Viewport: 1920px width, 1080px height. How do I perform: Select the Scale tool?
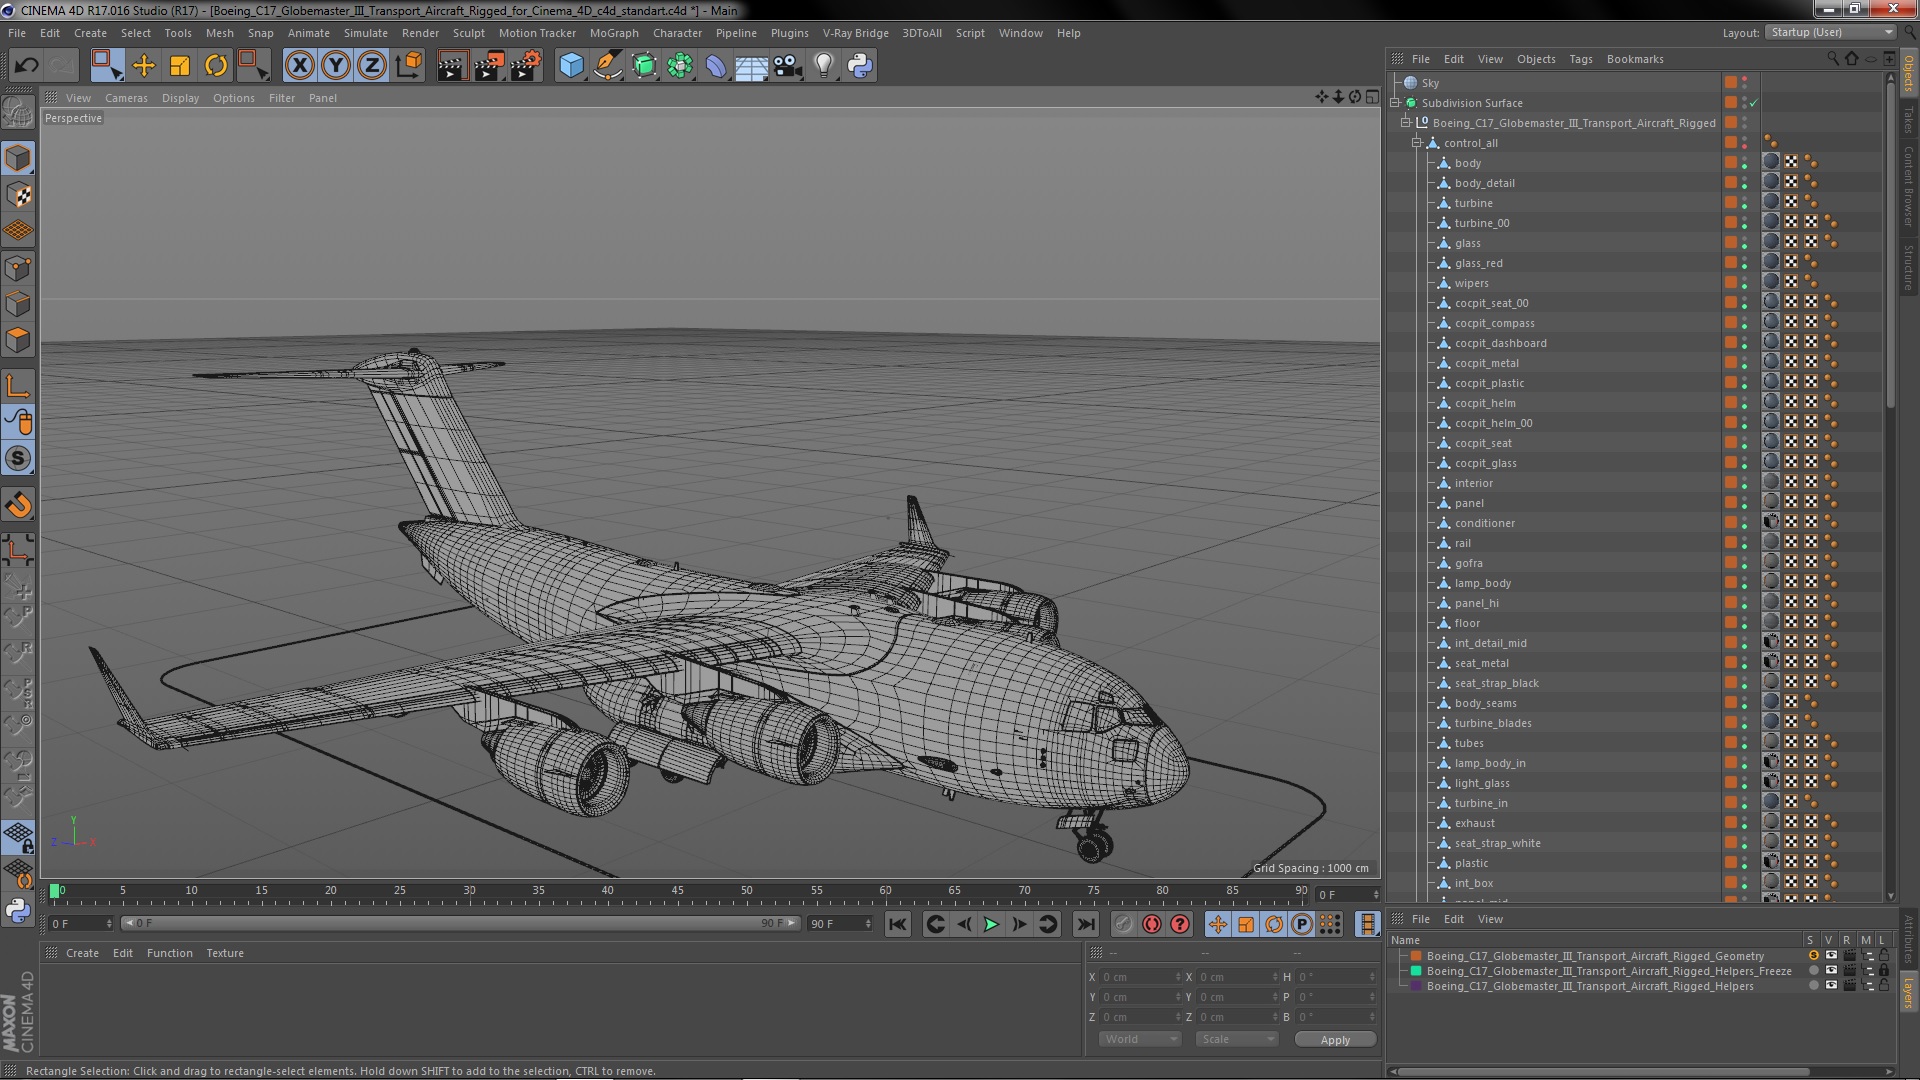pyautogui.click(x=180, y=66)
